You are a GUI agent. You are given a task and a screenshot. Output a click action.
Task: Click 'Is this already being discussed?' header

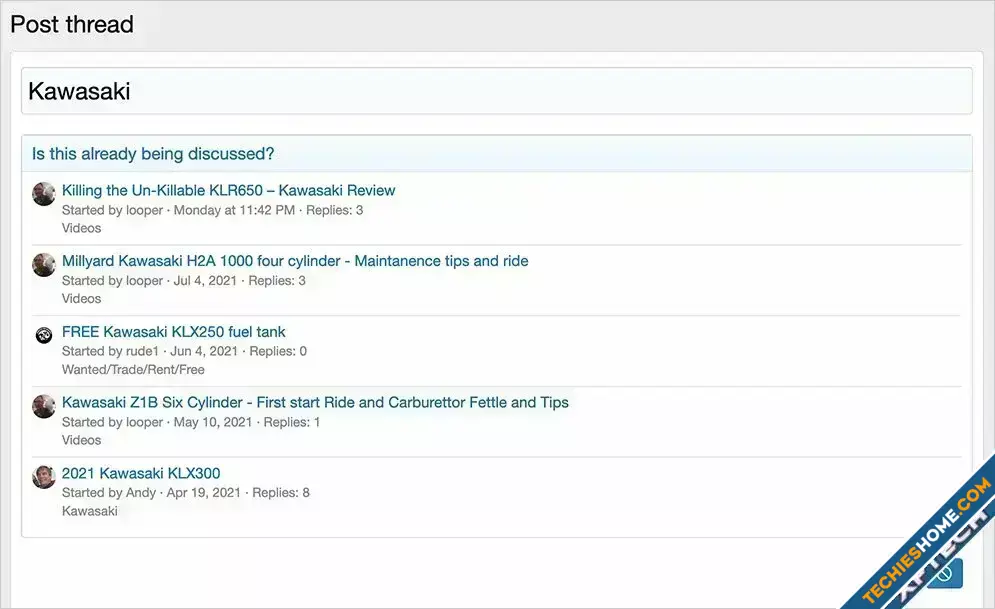153,154
